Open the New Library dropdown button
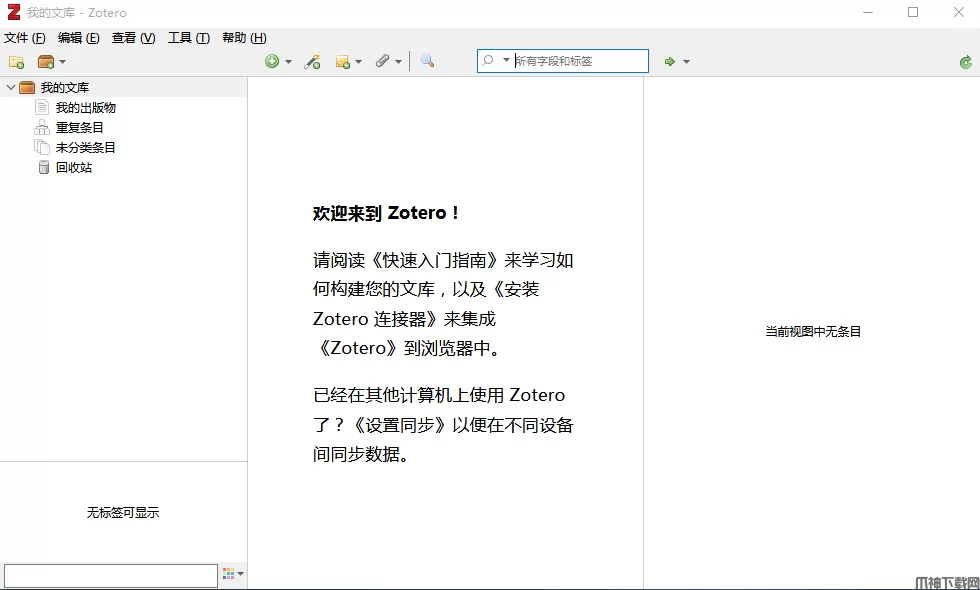The image size is (980, 590). click(51, 62)
